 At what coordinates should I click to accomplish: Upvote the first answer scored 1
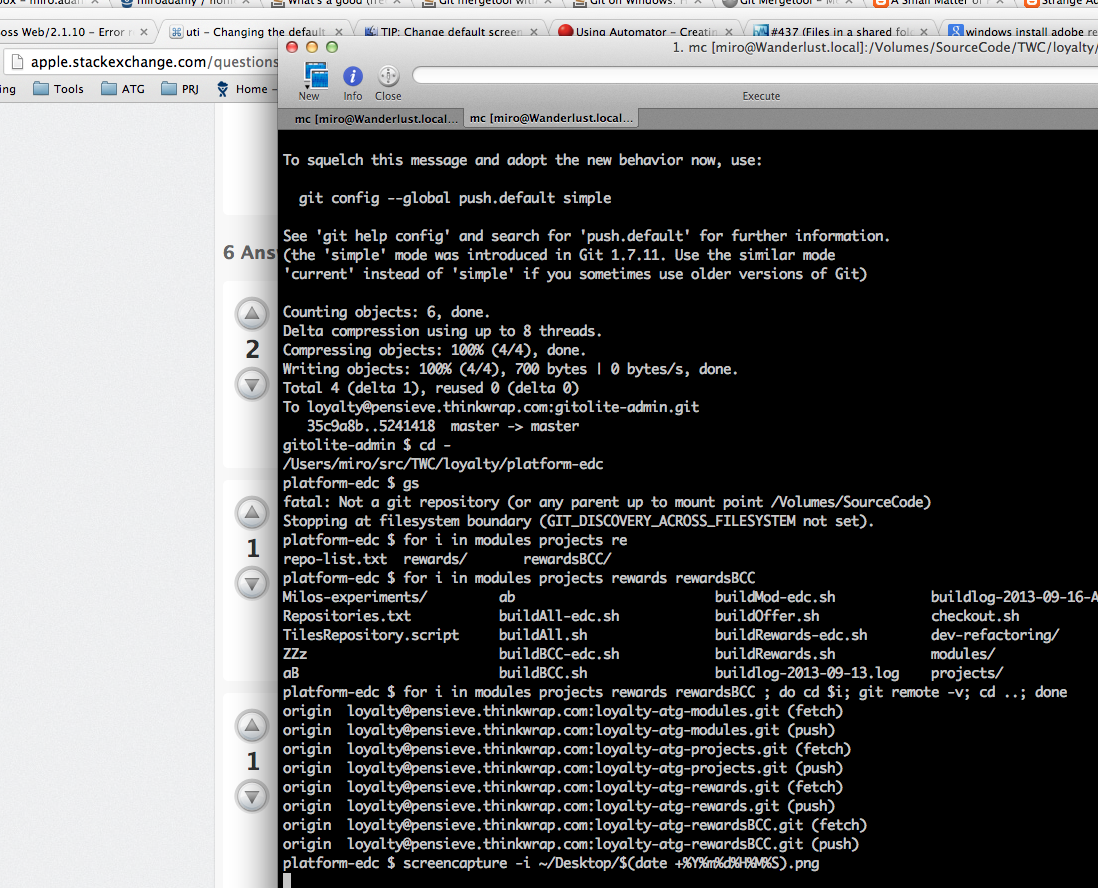click(x=252, y=513)
